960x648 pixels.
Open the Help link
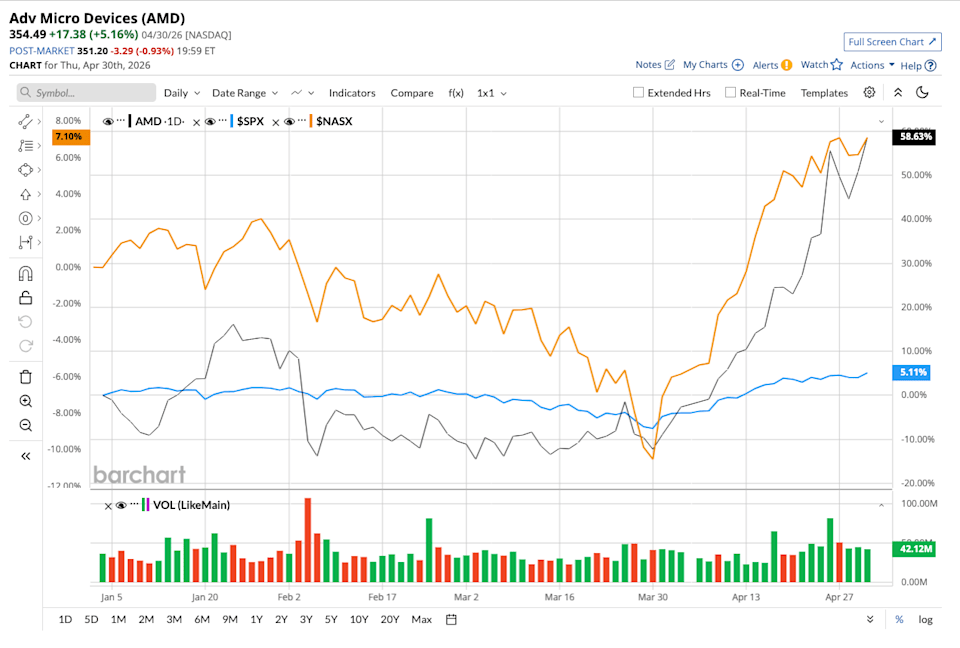918,66
